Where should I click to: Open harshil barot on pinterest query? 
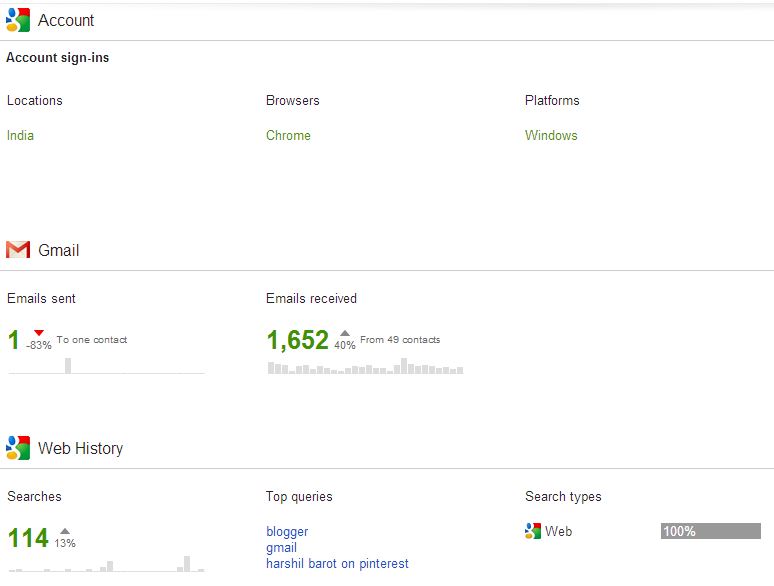337,563
